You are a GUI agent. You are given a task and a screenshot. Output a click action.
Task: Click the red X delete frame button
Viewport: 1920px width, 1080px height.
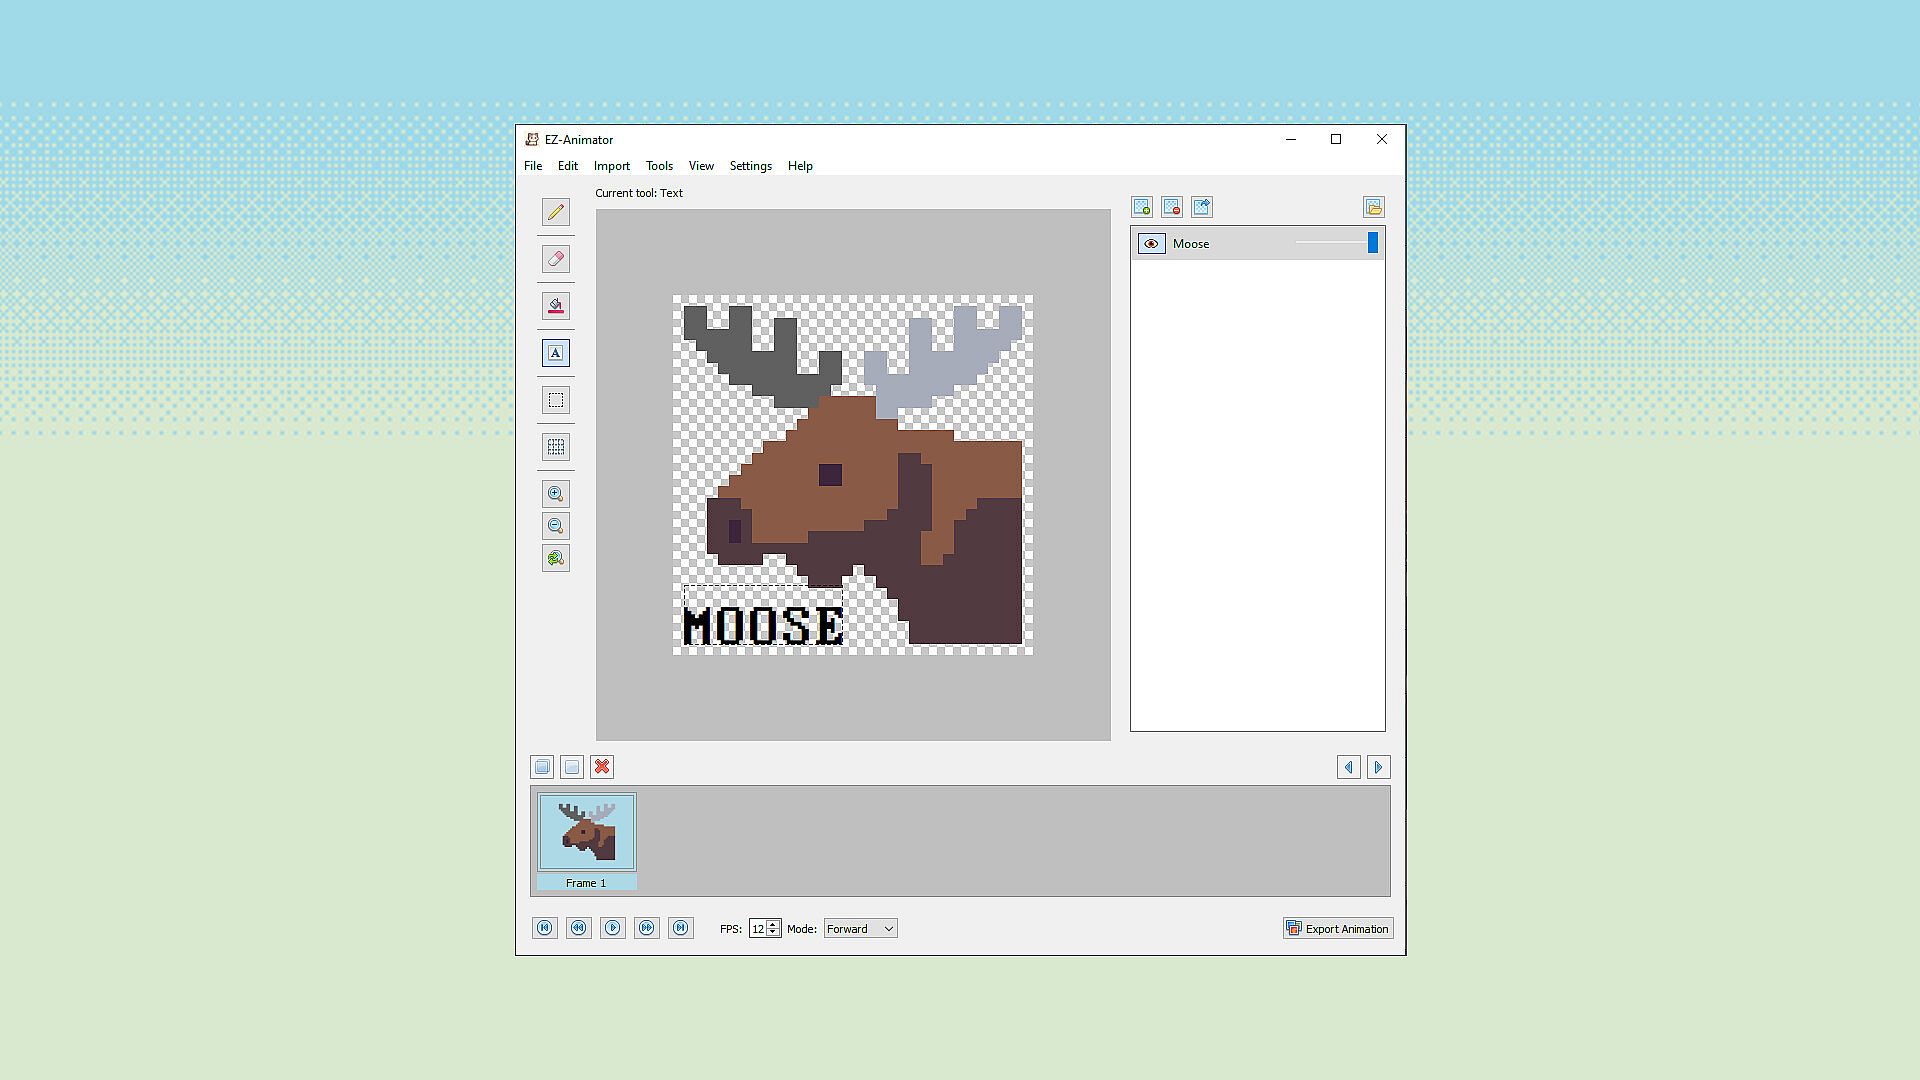pyautogui.click(x=602, y=767)
